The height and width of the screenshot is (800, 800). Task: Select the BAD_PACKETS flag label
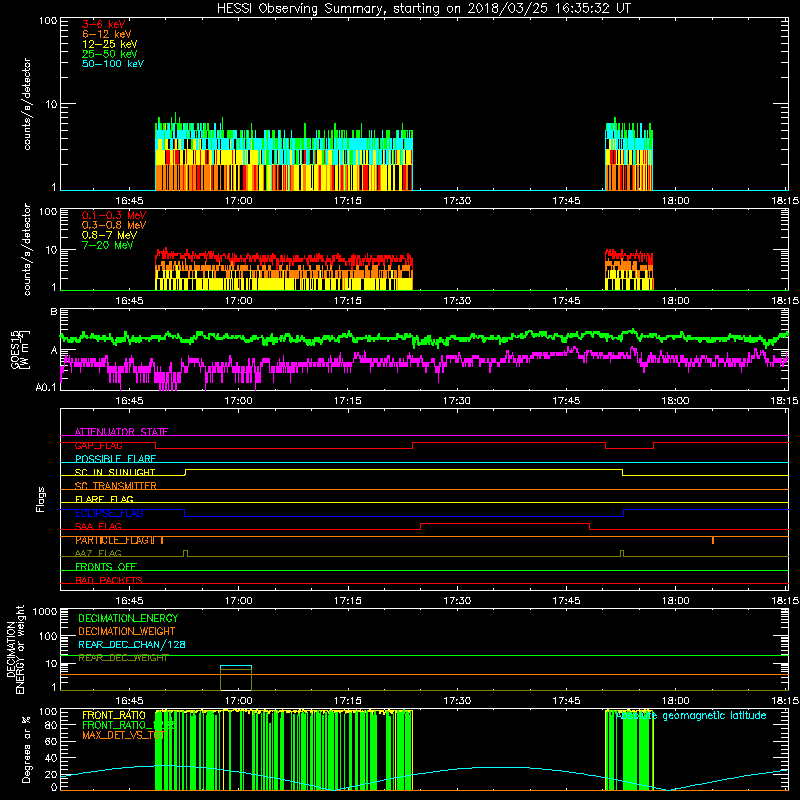point(109,580)
